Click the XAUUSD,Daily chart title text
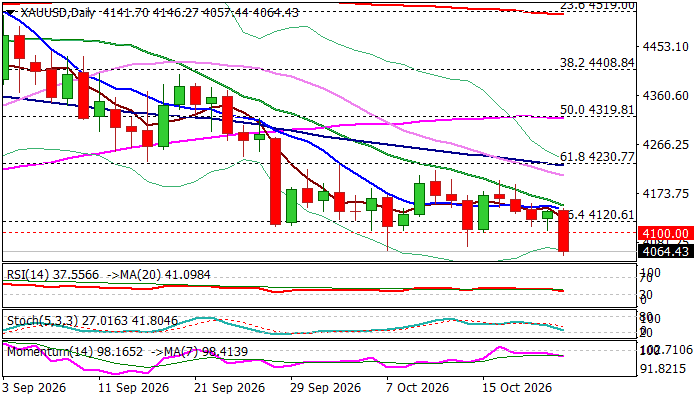Viewport: 700px width, 400px height. click(58, 13)
